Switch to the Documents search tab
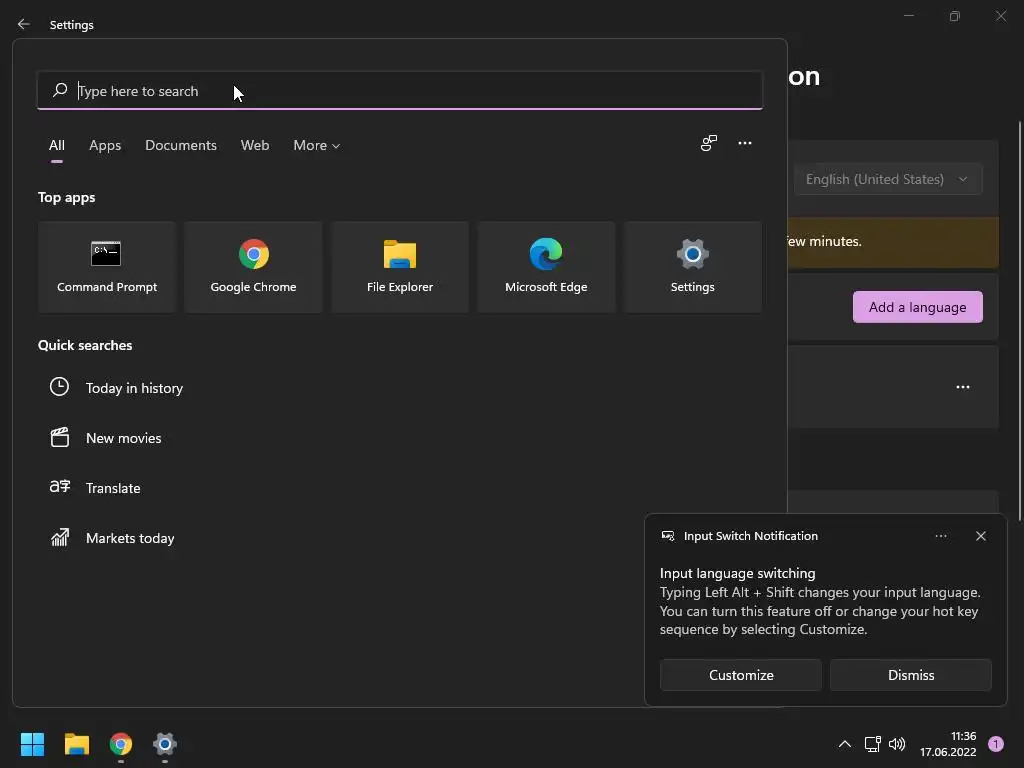The height and width of the screenshot is (768, 1024). pos(181,146)
